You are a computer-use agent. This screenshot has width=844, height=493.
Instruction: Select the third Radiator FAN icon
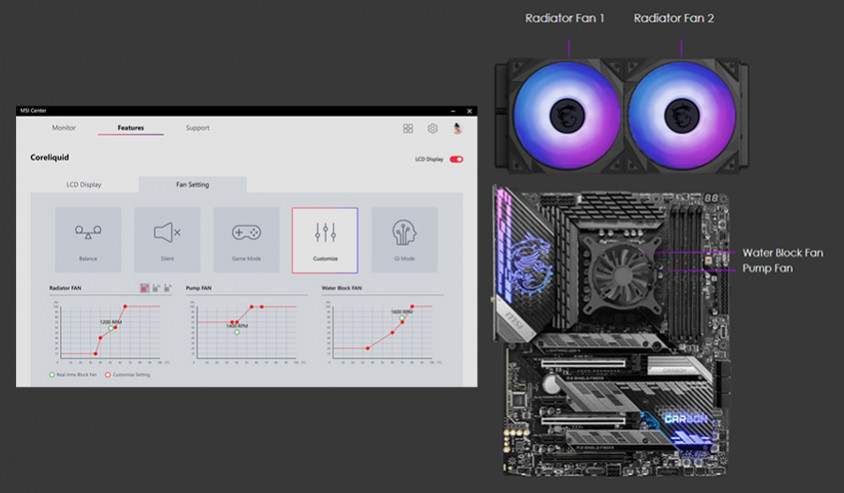point(167,288)
